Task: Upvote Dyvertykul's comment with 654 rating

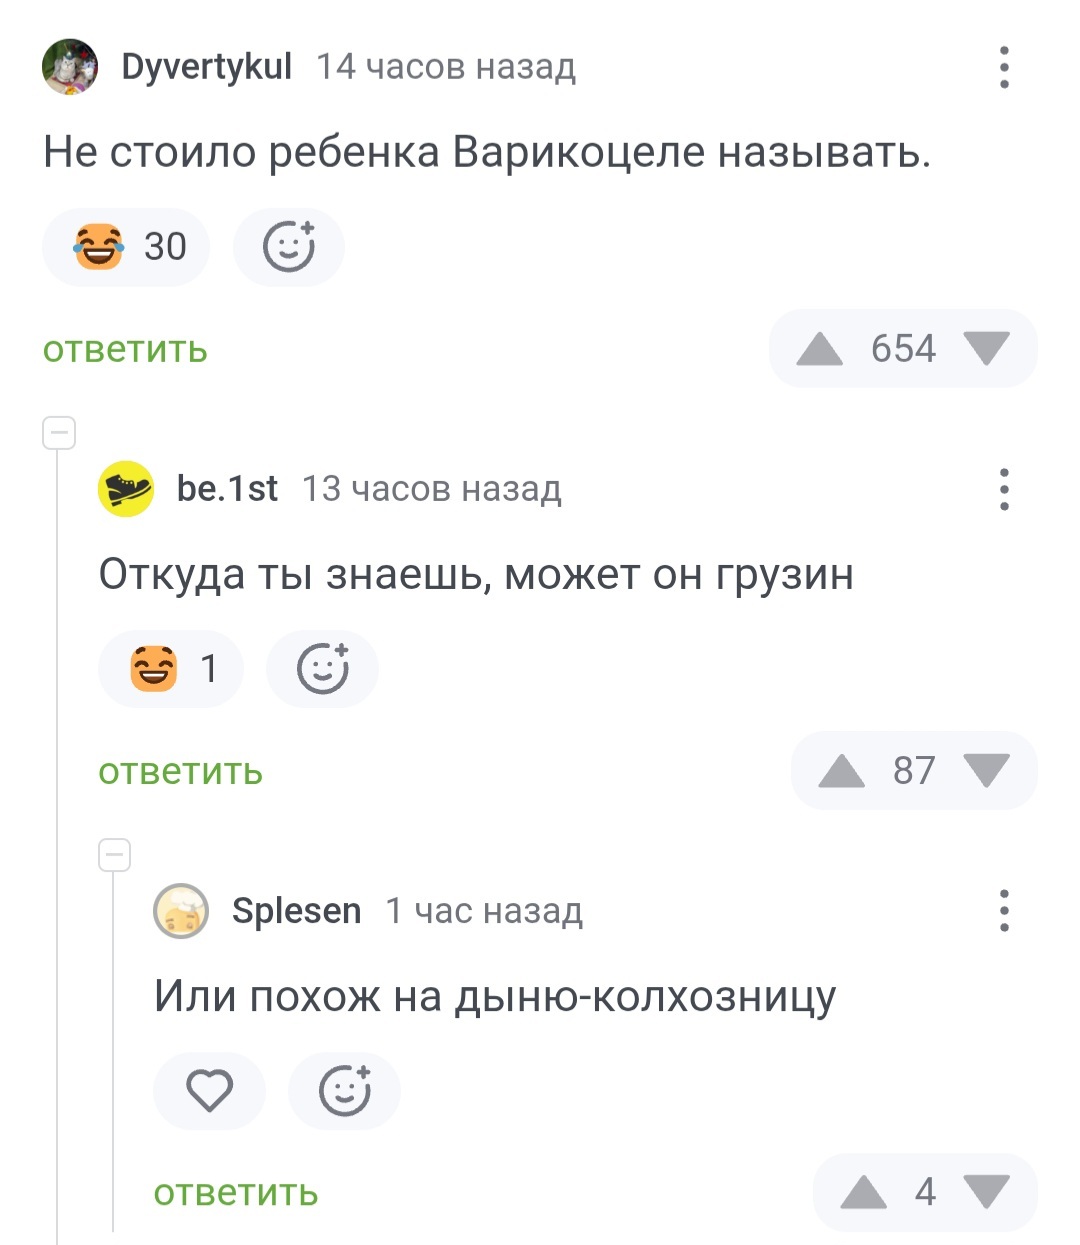Action: [820, 349]
